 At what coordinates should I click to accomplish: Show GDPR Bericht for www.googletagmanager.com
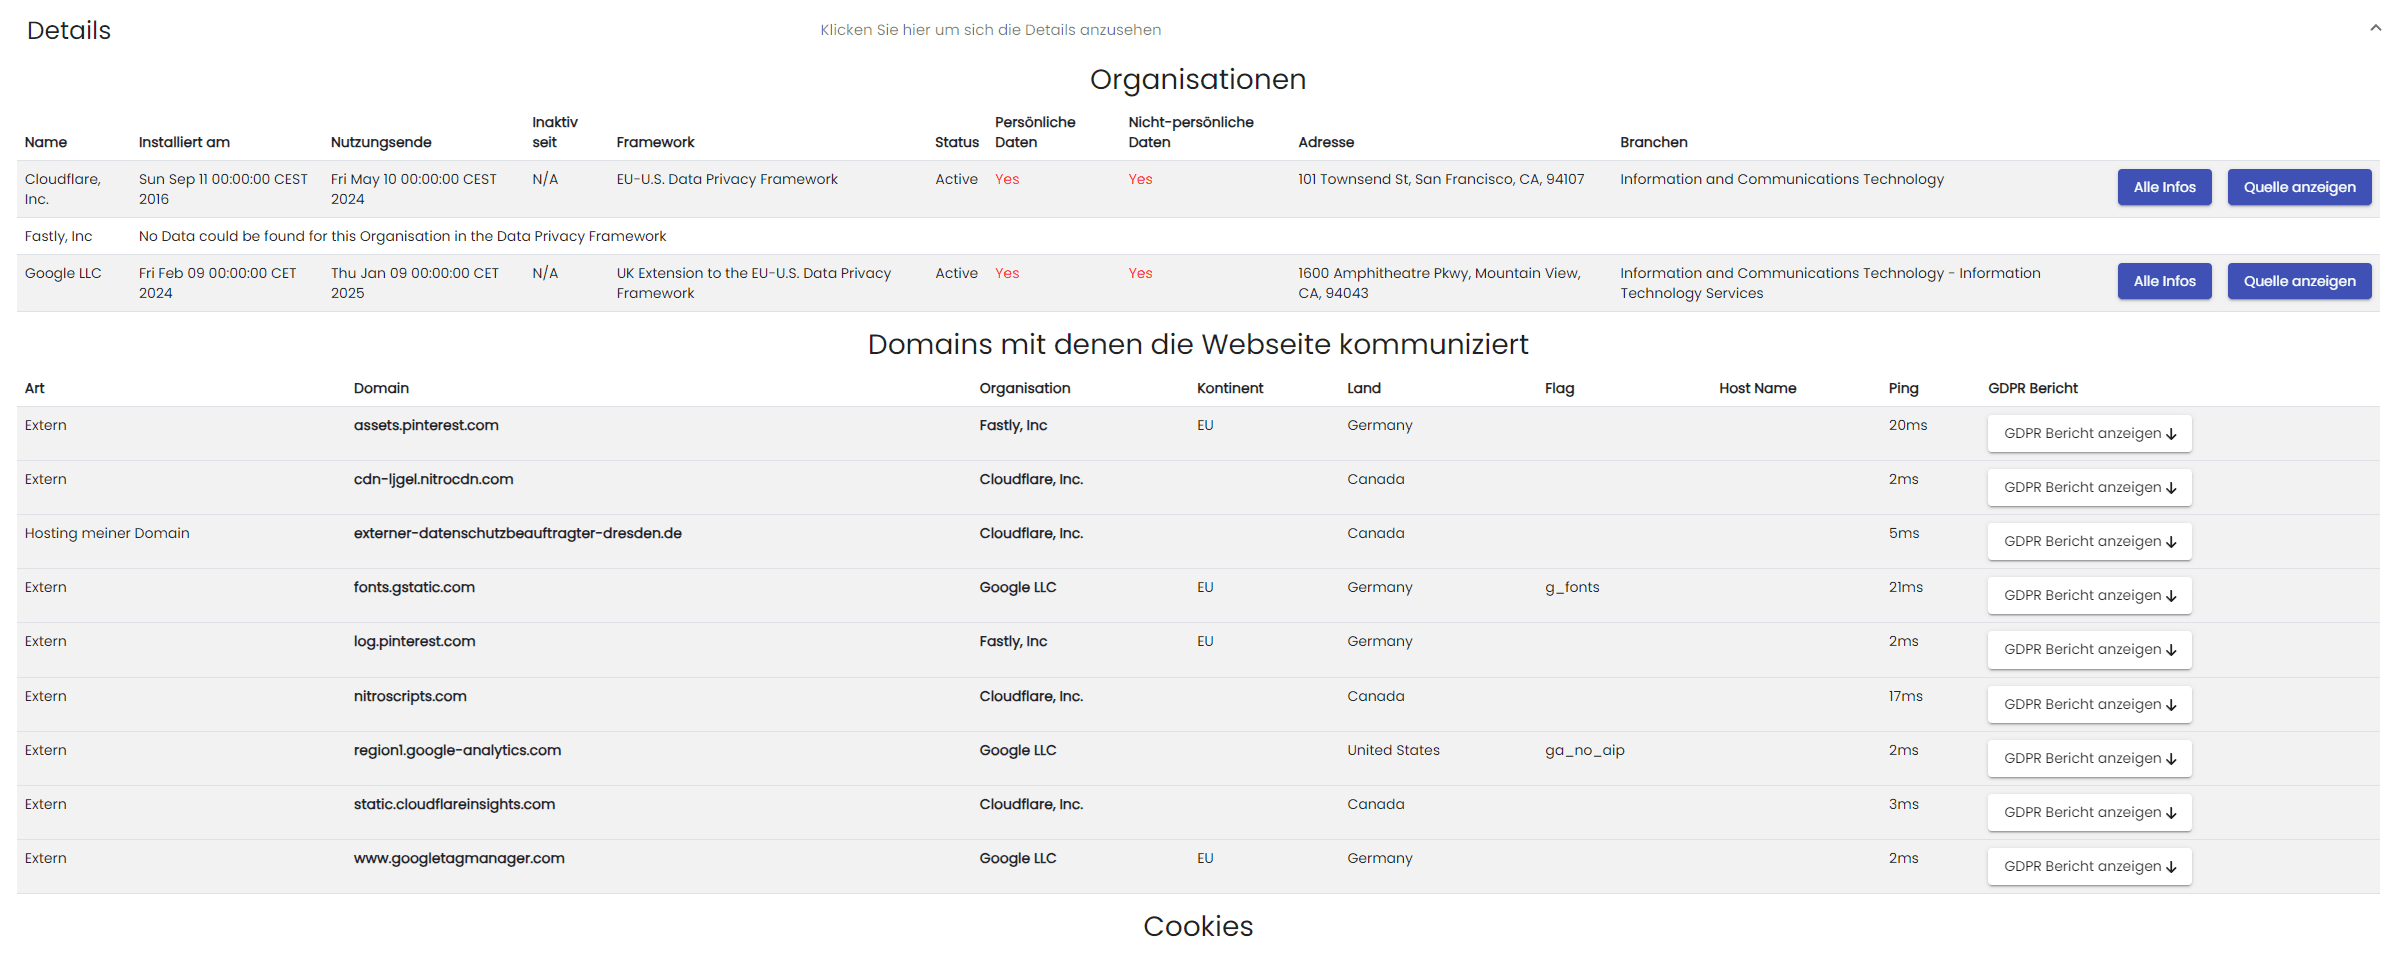tap(2089, 866)
